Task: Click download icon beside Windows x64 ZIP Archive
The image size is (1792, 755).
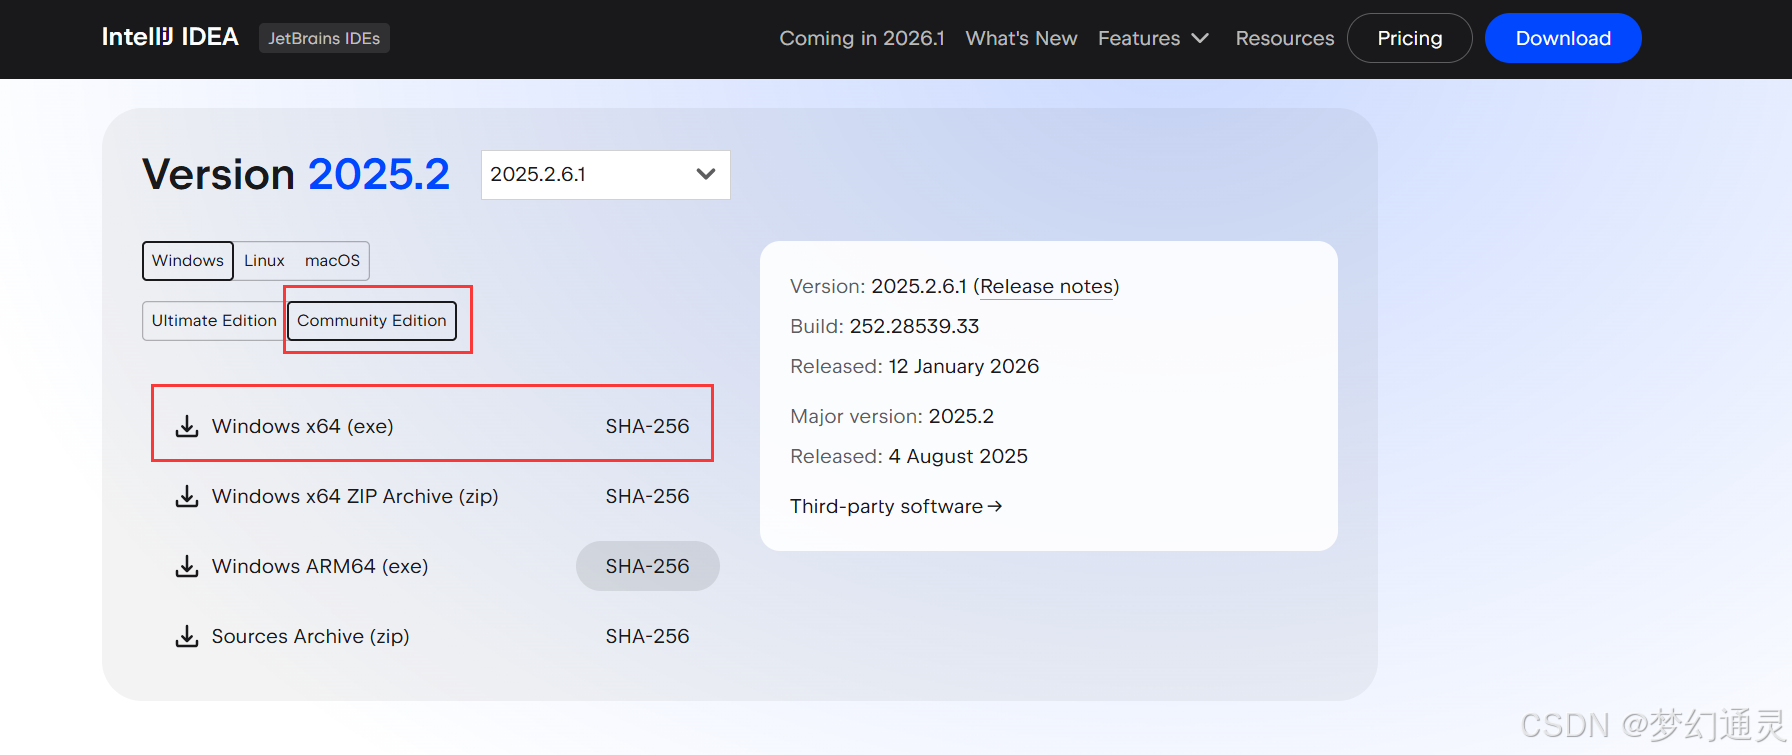Action: pyautogui.click(x=187, y=496)
